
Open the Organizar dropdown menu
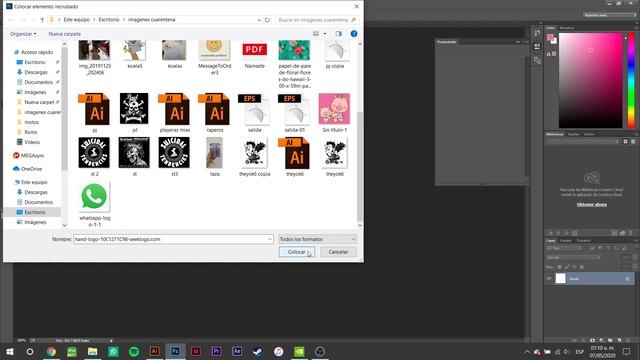coord(23,34)
